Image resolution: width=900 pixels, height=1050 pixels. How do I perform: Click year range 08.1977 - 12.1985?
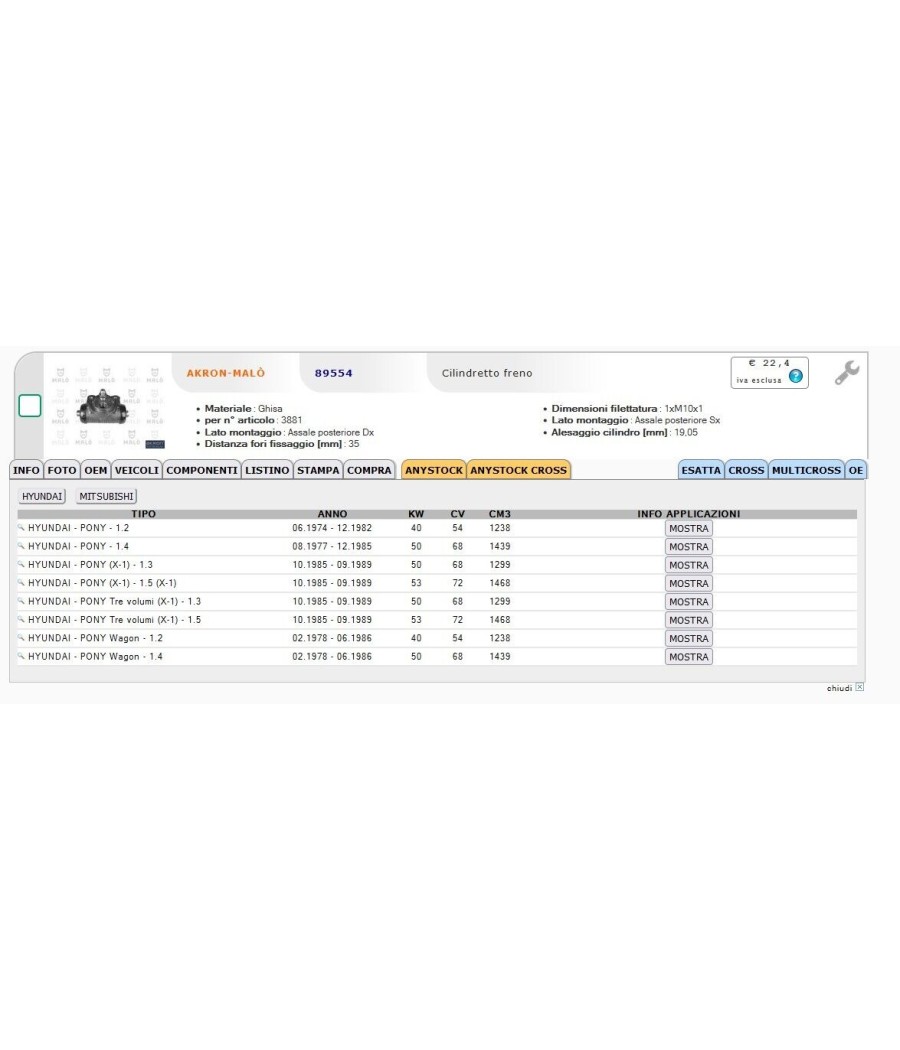[x=332, y=546]
